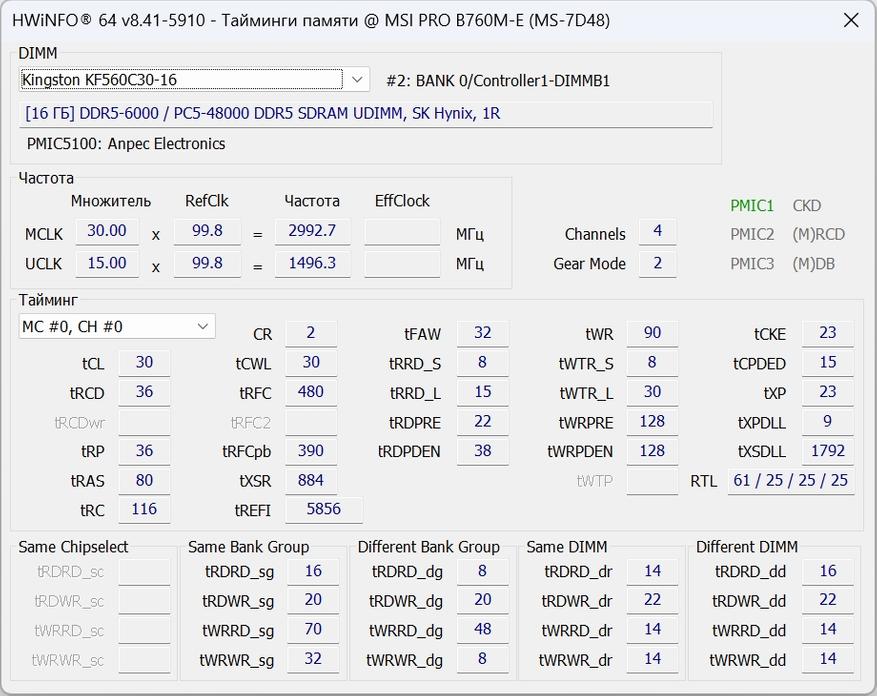Click the tWTR_S value 8
Image resolution: width=877 pixels, height=696 pixels.
click(652, 363)
